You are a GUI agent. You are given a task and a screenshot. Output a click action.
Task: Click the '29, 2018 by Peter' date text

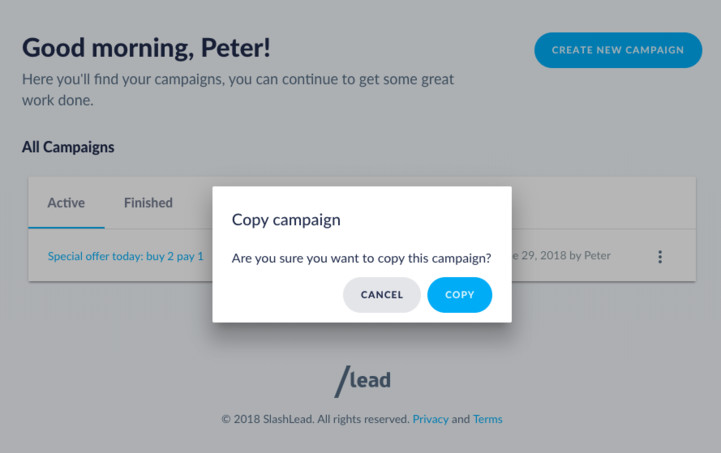[562, 256]
